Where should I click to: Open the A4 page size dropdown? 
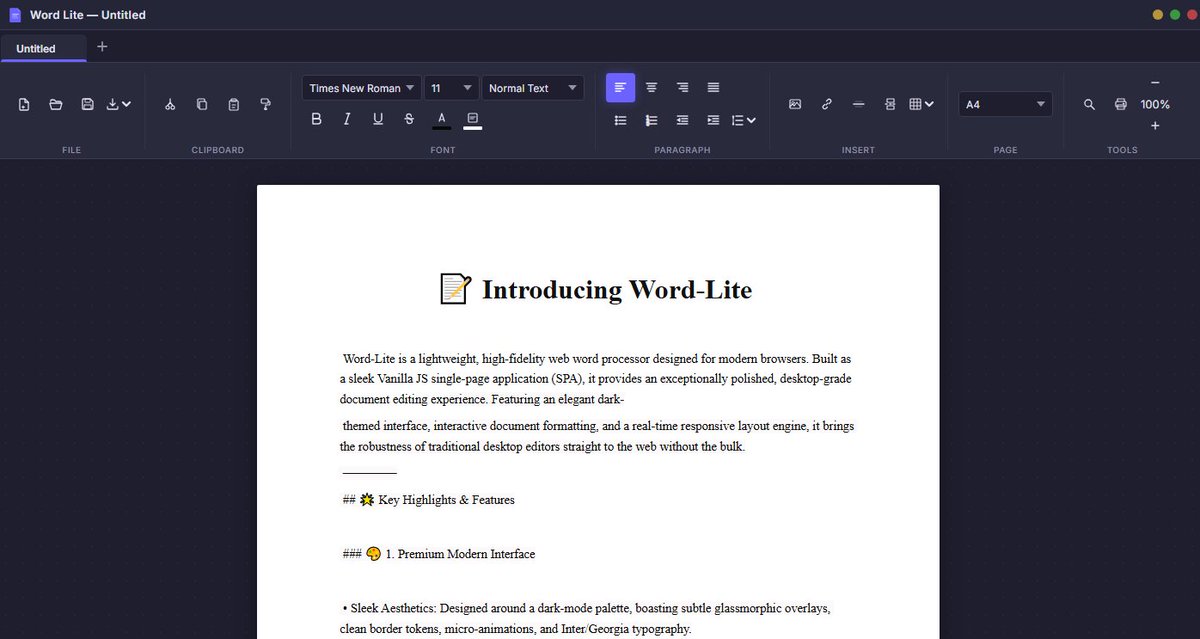(1005, 104)
